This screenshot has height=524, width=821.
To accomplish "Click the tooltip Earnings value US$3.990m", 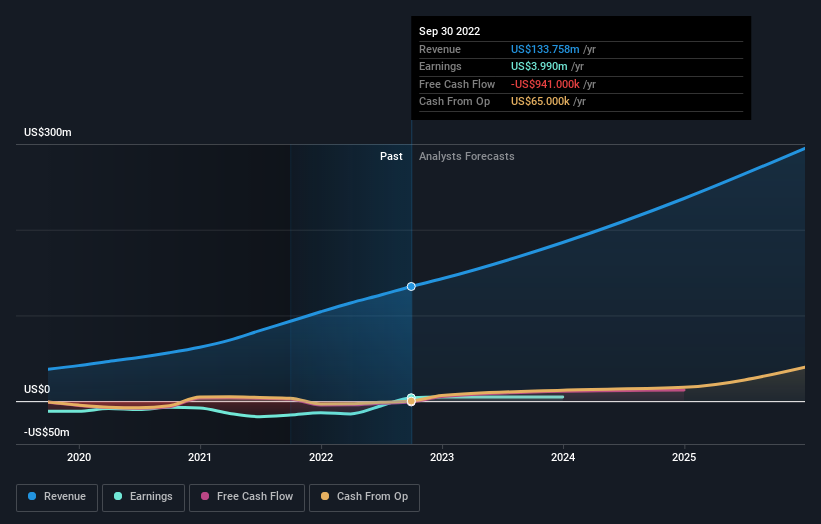I will click(x=539, y=66).
